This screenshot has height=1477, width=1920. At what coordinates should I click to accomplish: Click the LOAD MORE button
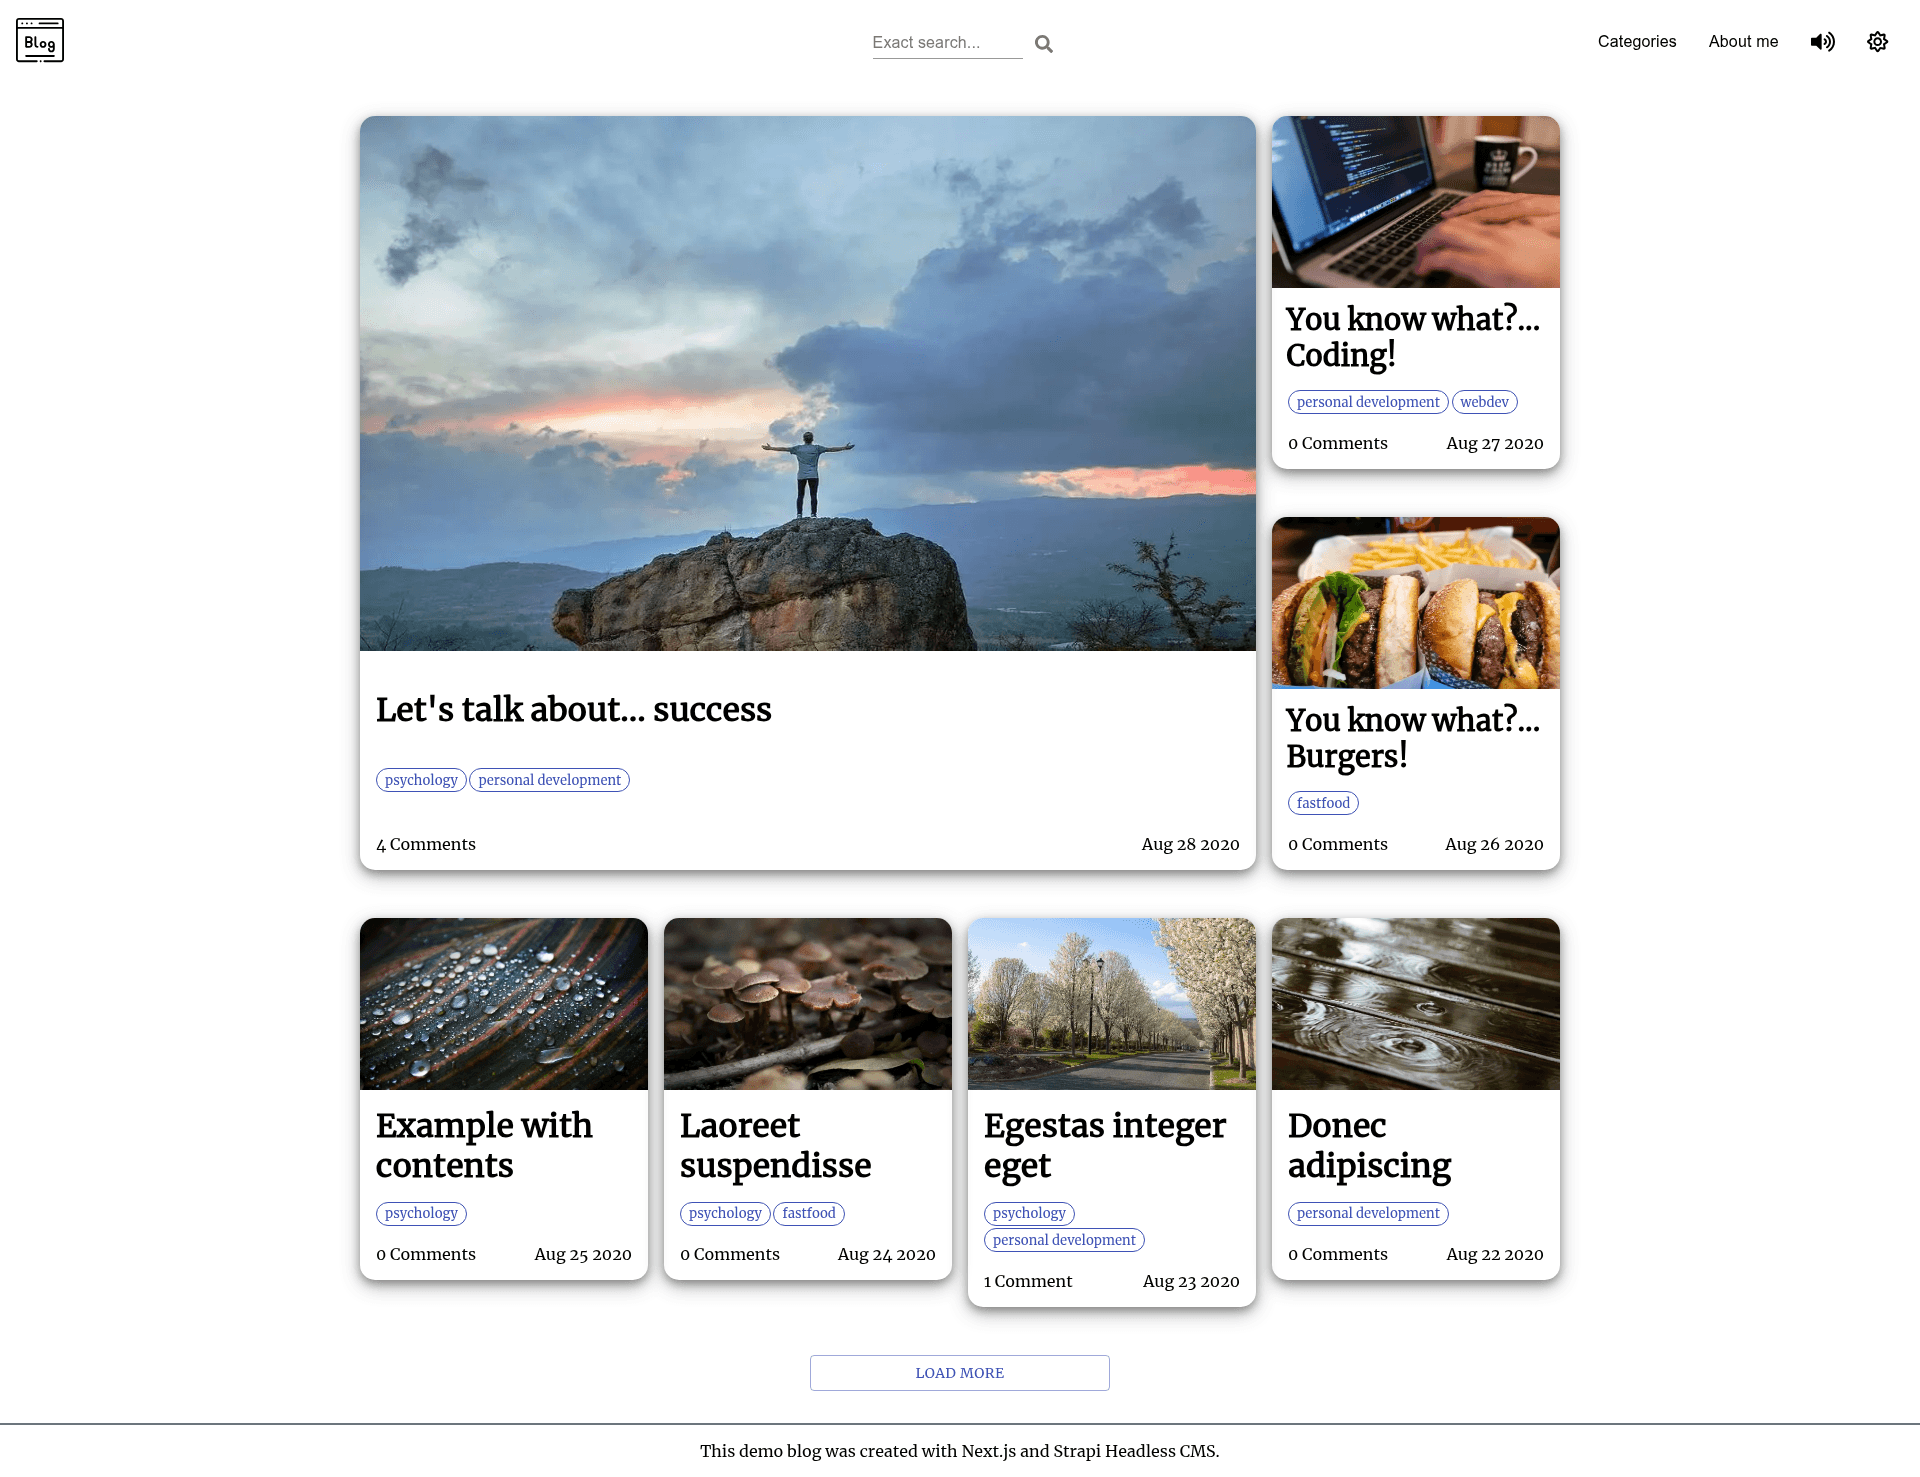tap(960, 1373)
